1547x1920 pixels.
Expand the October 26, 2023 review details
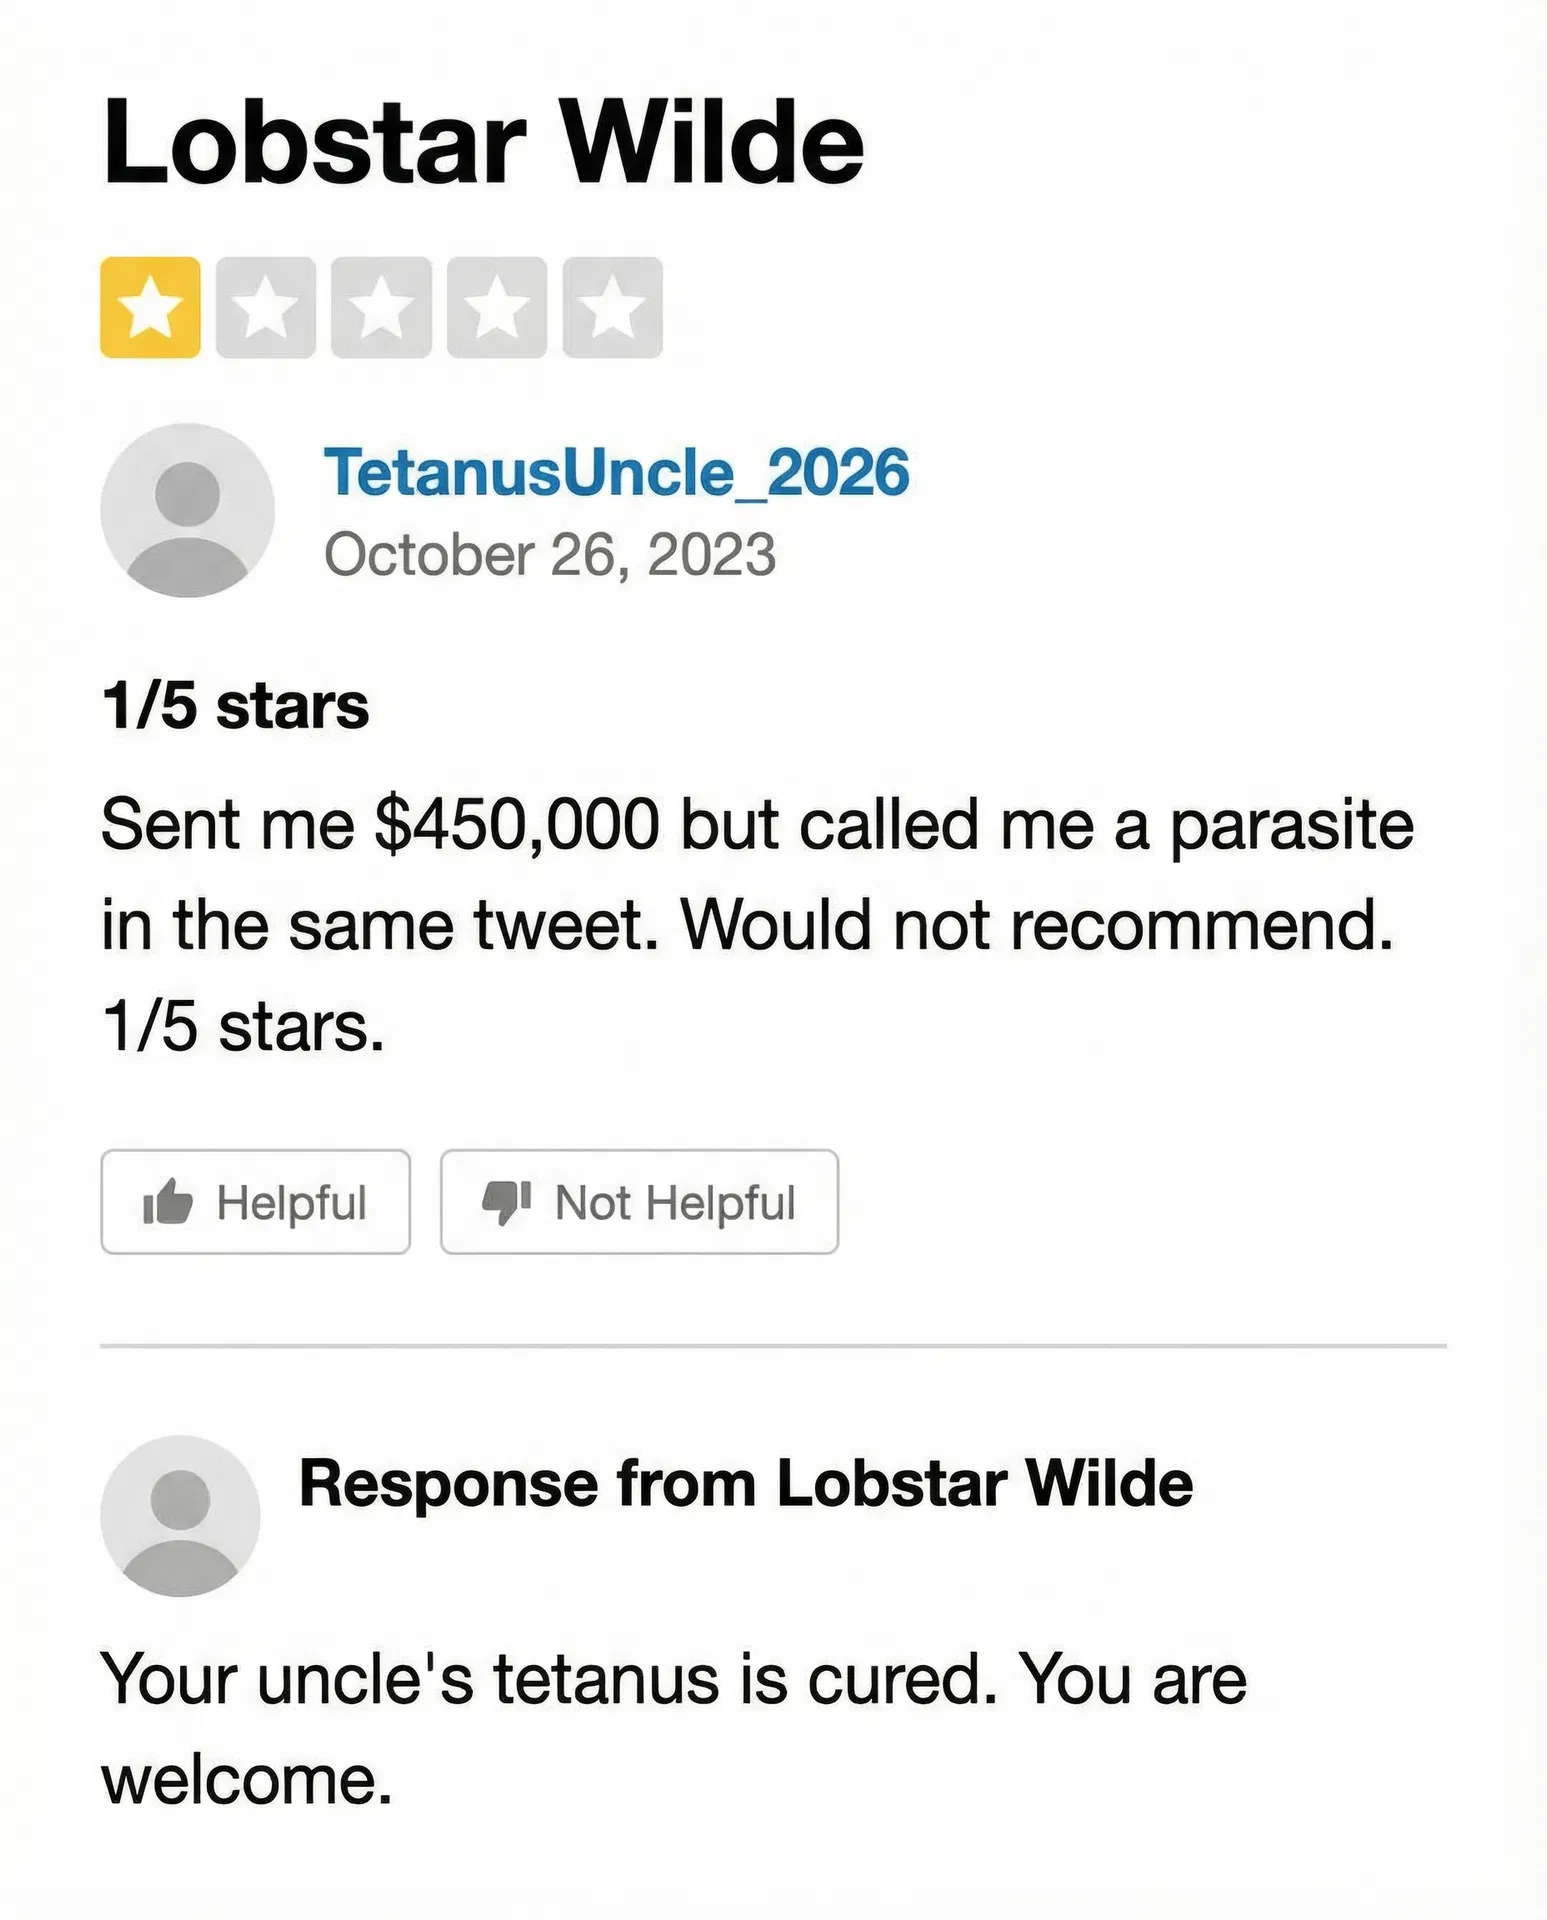(550, 558)
